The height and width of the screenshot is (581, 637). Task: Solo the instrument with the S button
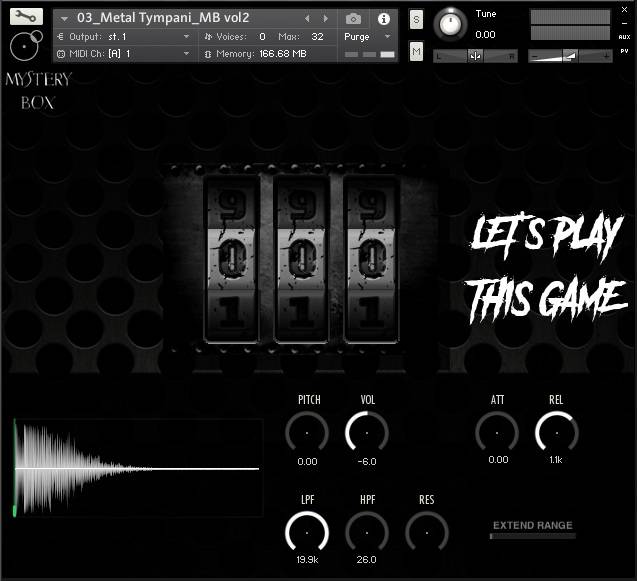click(x=416, y=21)
